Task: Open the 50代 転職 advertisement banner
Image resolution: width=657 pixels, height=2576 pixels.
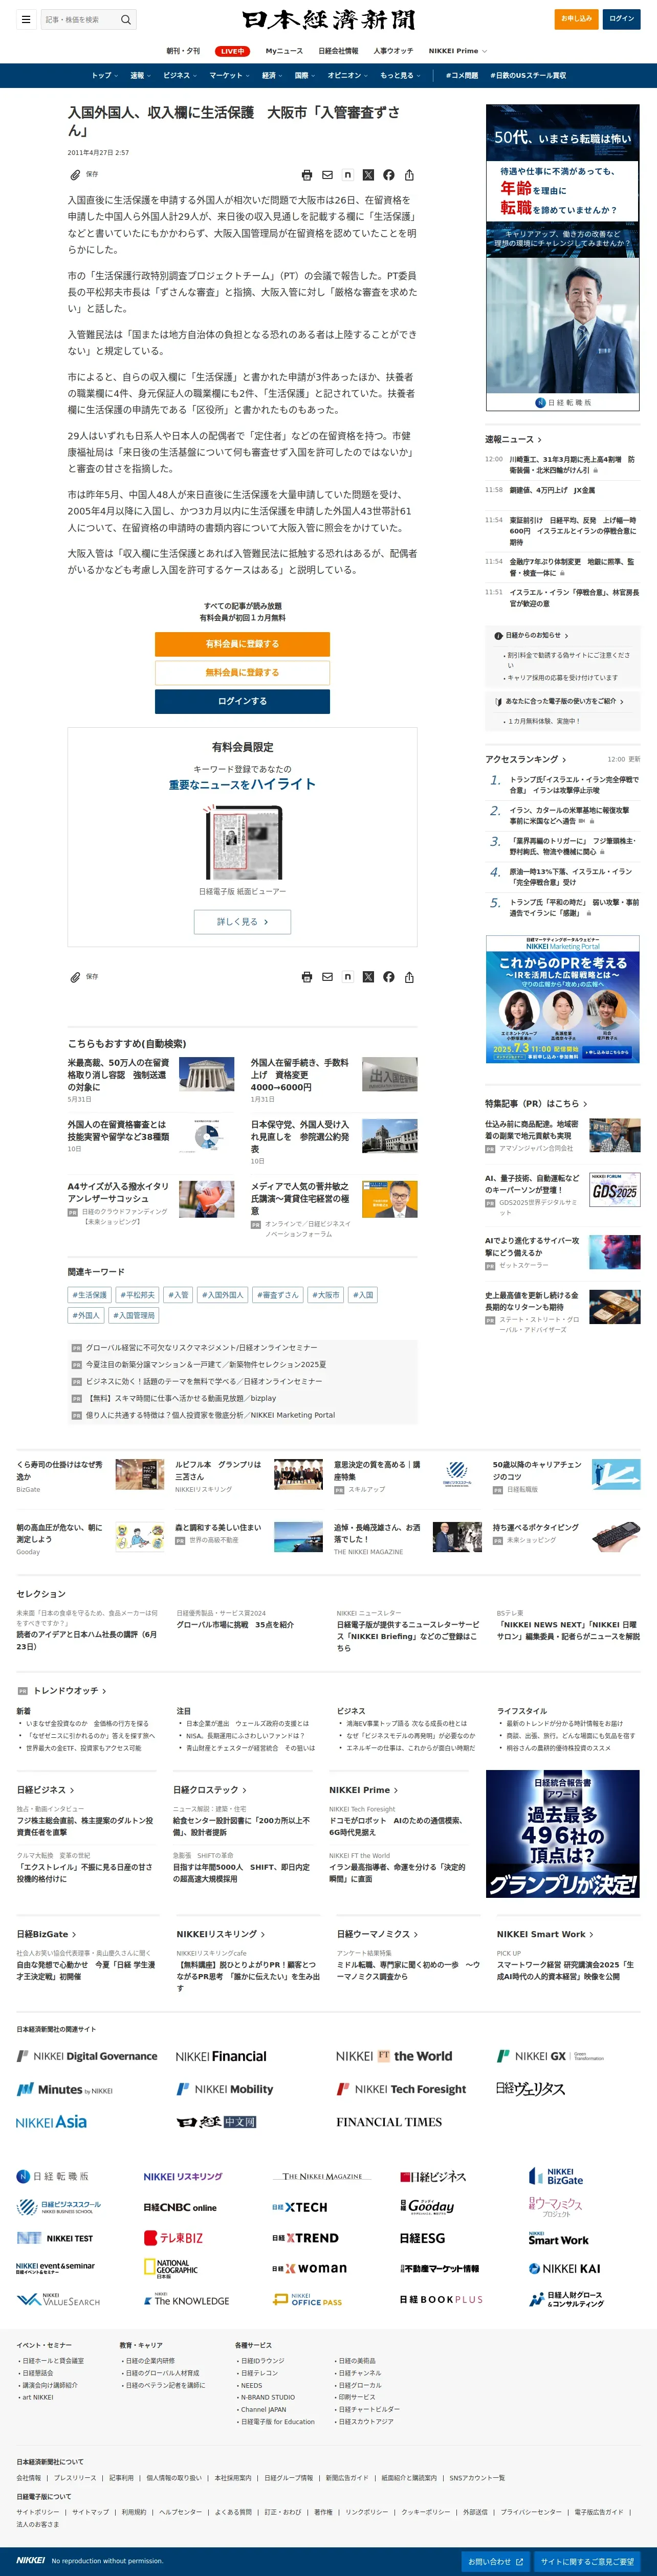Action: 562,258
